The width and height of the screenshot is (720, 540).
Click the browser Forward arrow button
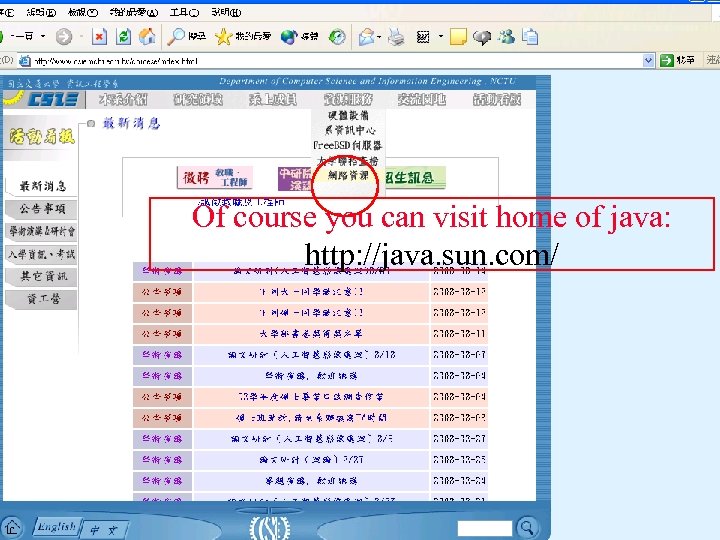(64, 36)
